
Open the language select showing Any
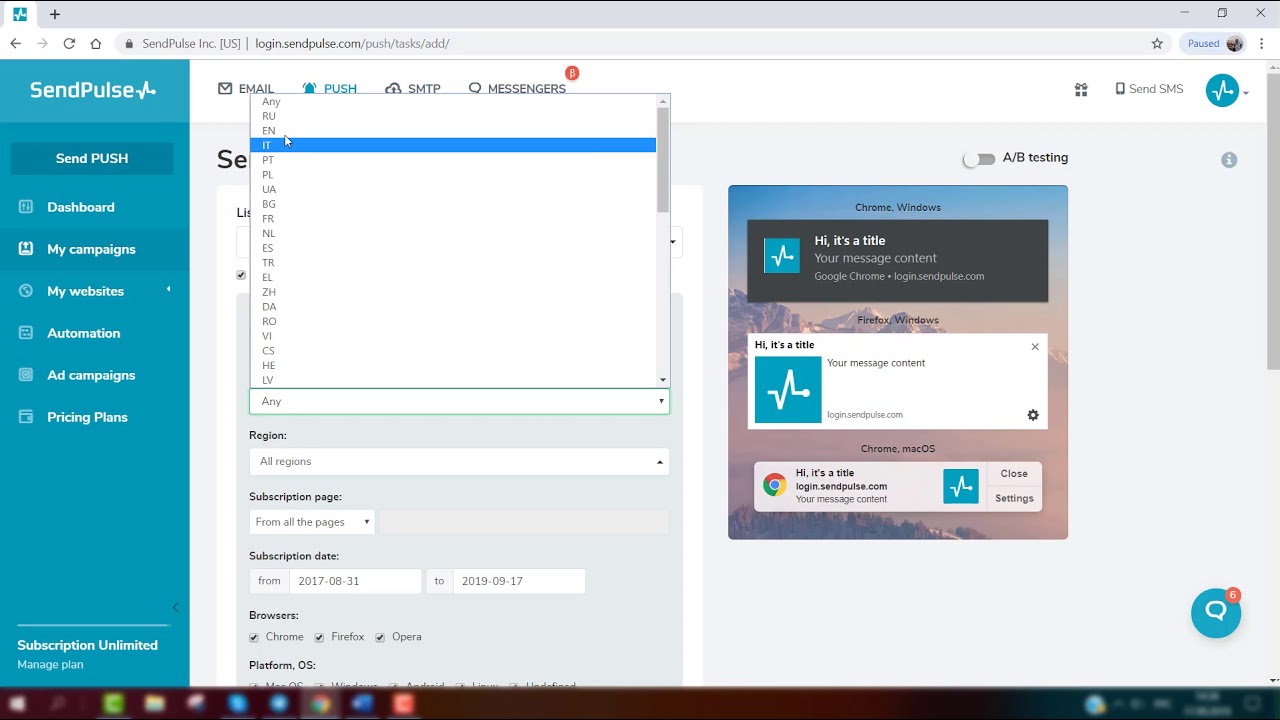[x=459, y=401]
